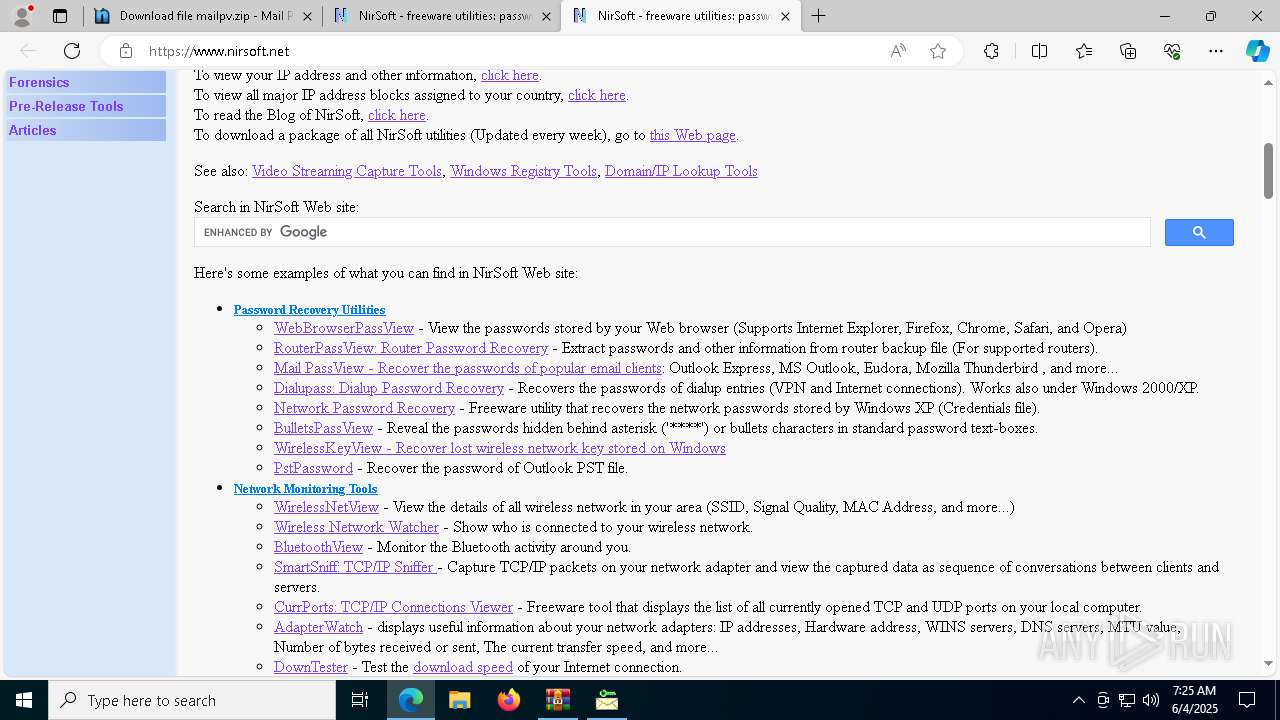Click the page vertical scrollbar thumb
Viewport: 1280px width, 720px height.
point(1268,171)
